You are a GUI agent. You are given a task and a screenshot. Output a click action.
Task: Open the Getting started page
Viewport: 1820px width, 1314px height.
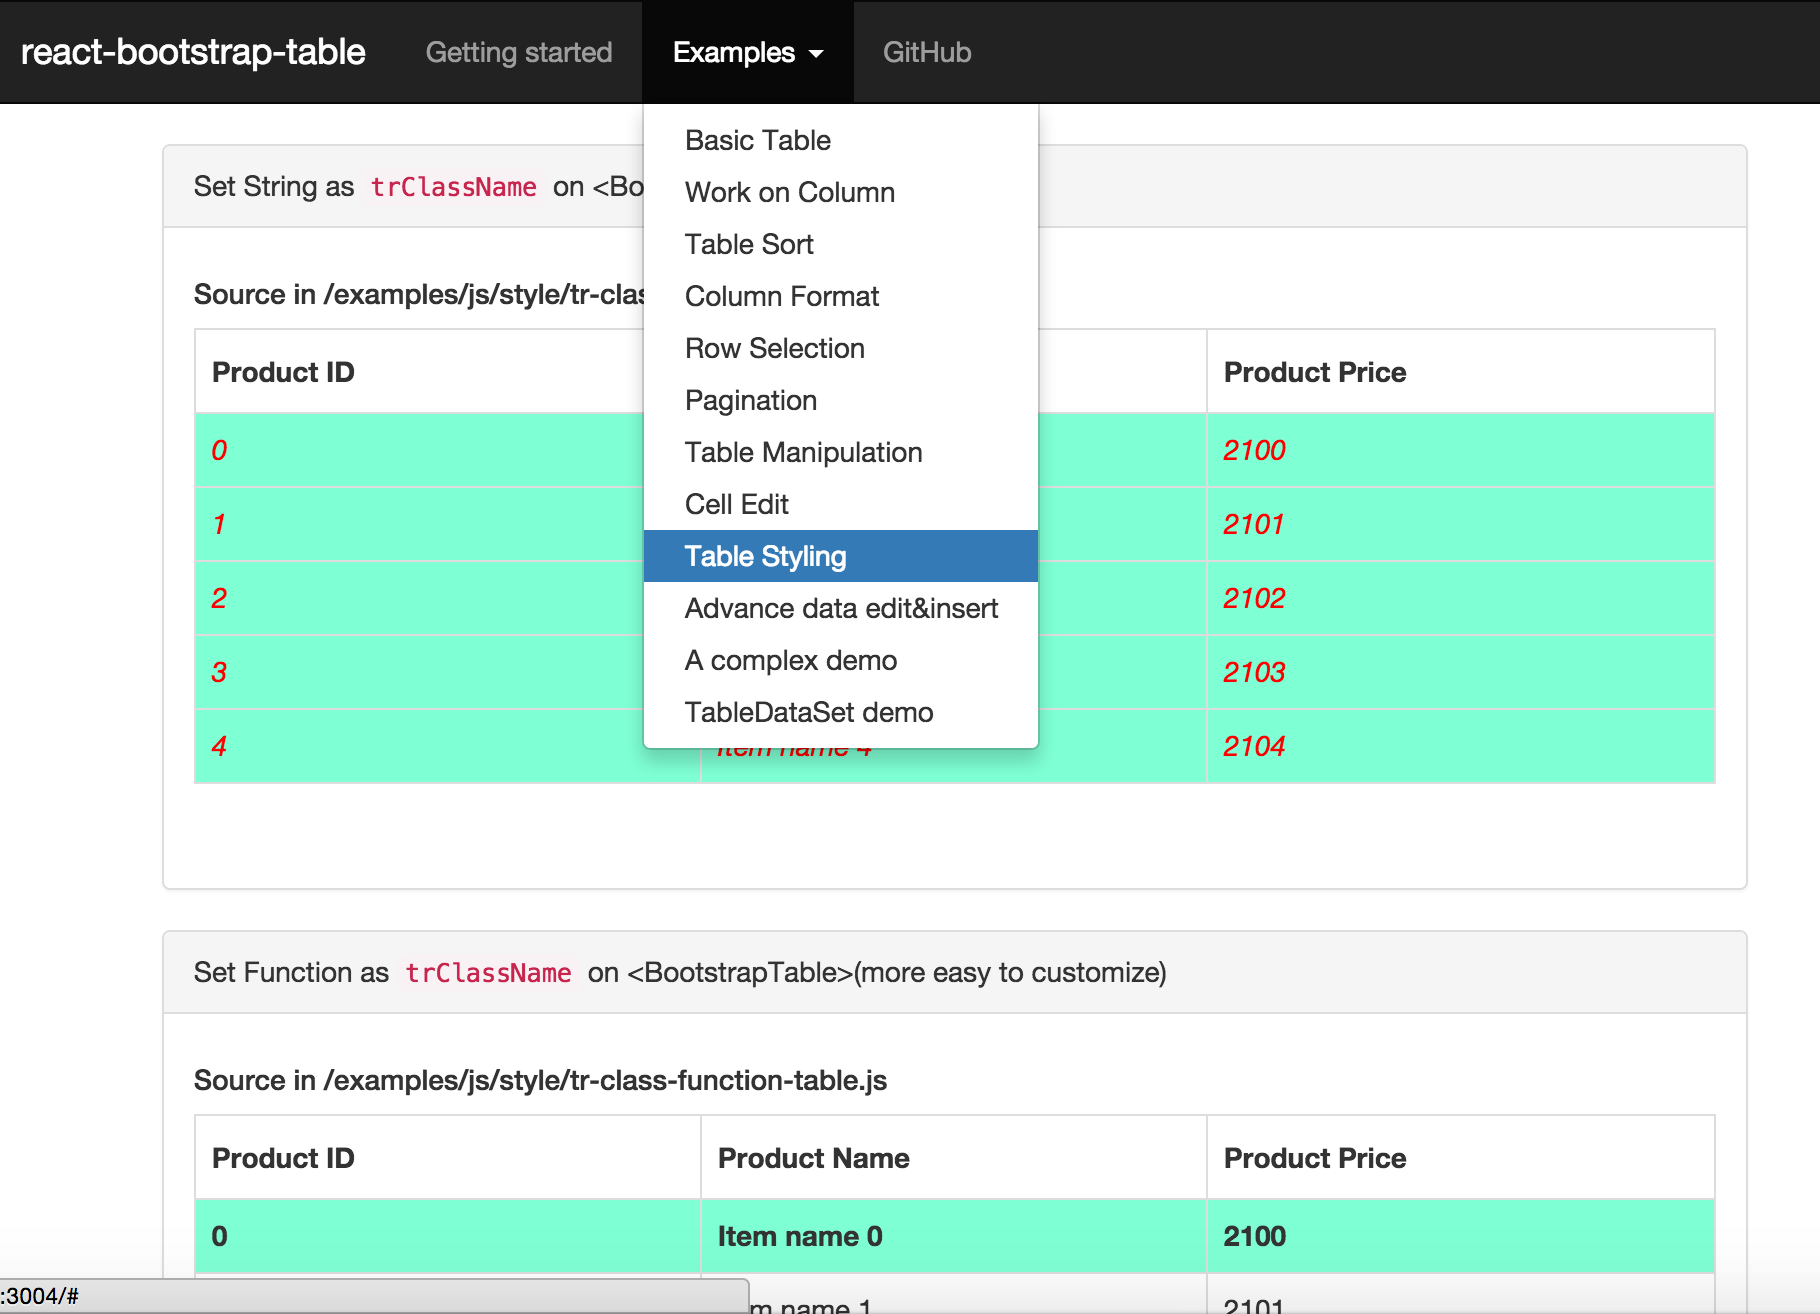tap(518, 52)
